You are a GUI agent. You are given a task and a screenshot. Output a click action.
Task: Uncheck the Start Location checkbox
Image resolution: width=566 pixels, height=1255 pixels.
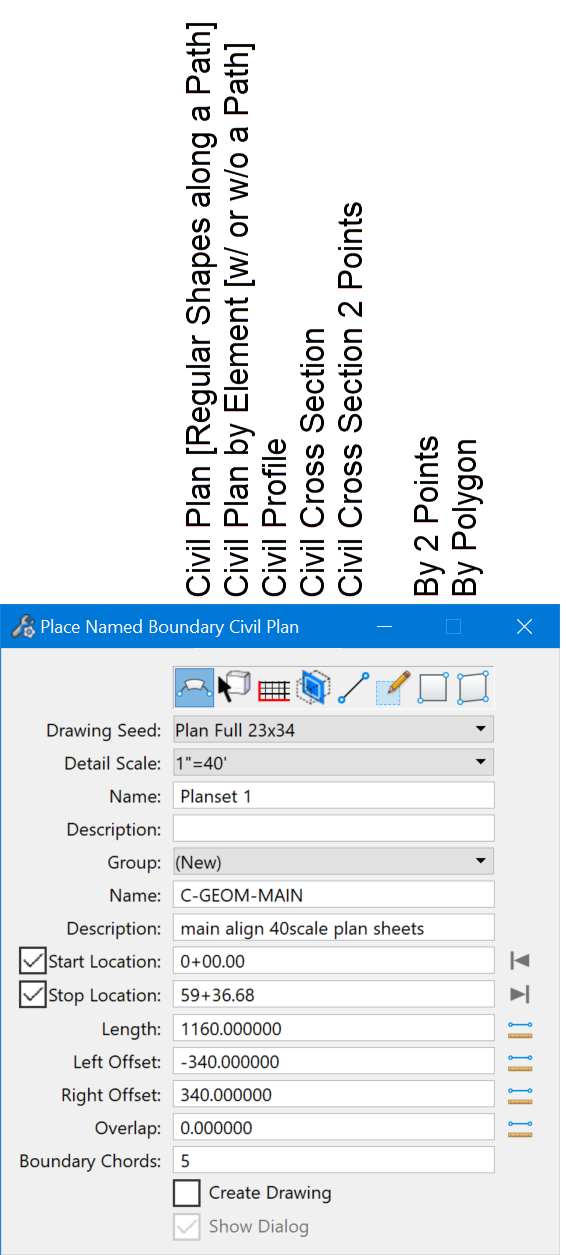(x=33, y=961)
